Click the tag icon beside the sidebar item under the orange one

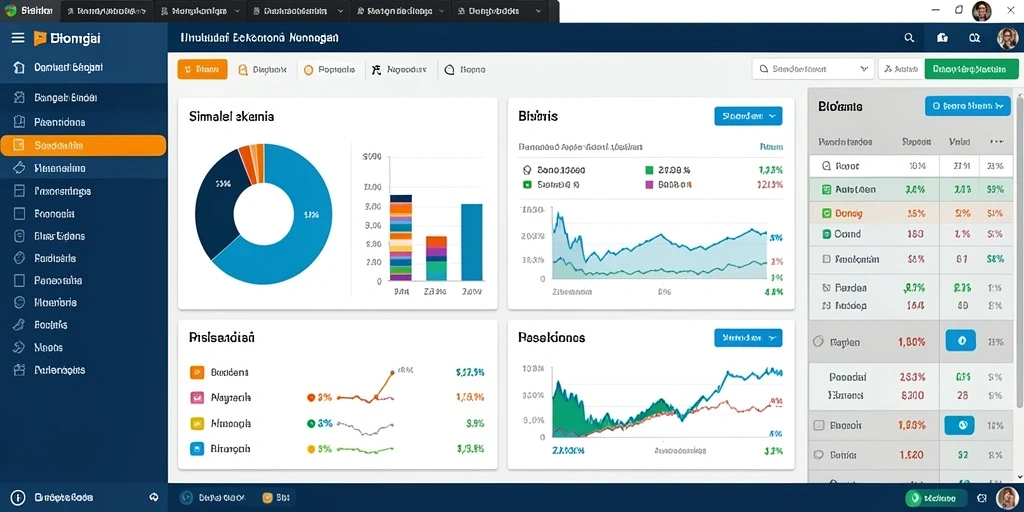click(19, 168)
